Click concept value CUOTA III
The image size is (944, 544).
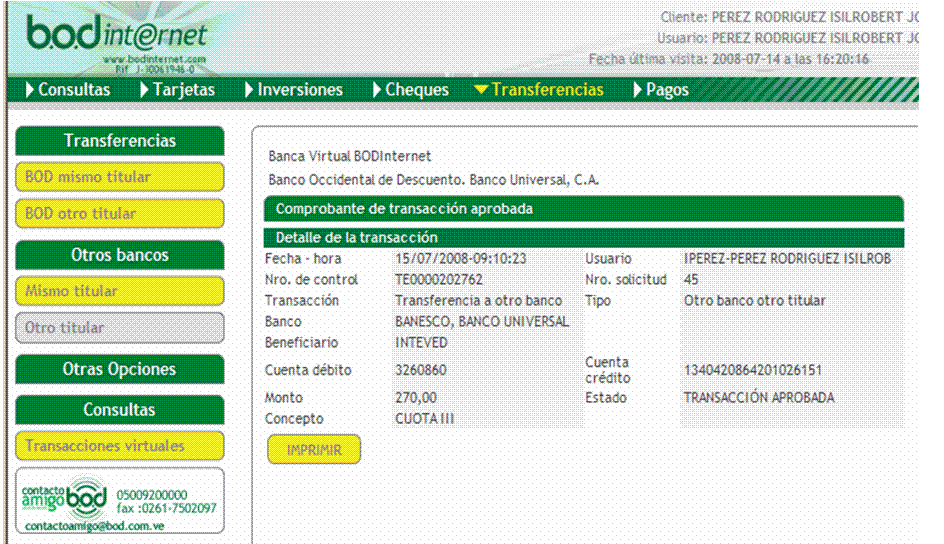click(x=424, y=419)
